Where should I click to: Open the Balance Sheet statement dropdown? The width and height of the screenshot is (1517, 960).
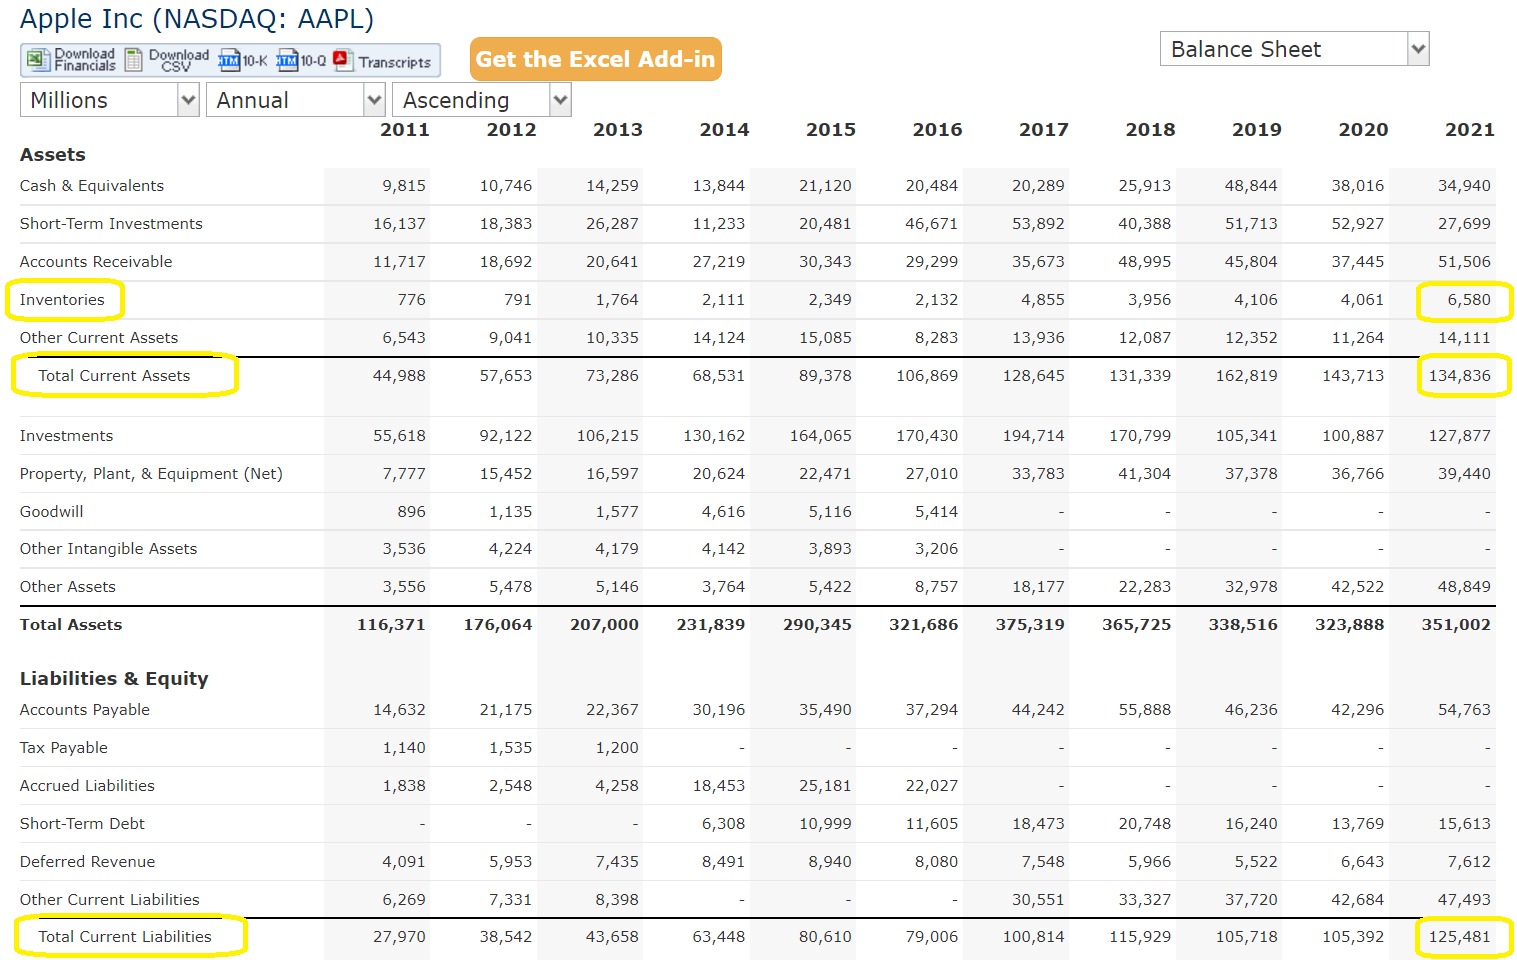click(x=1292, y=48)
